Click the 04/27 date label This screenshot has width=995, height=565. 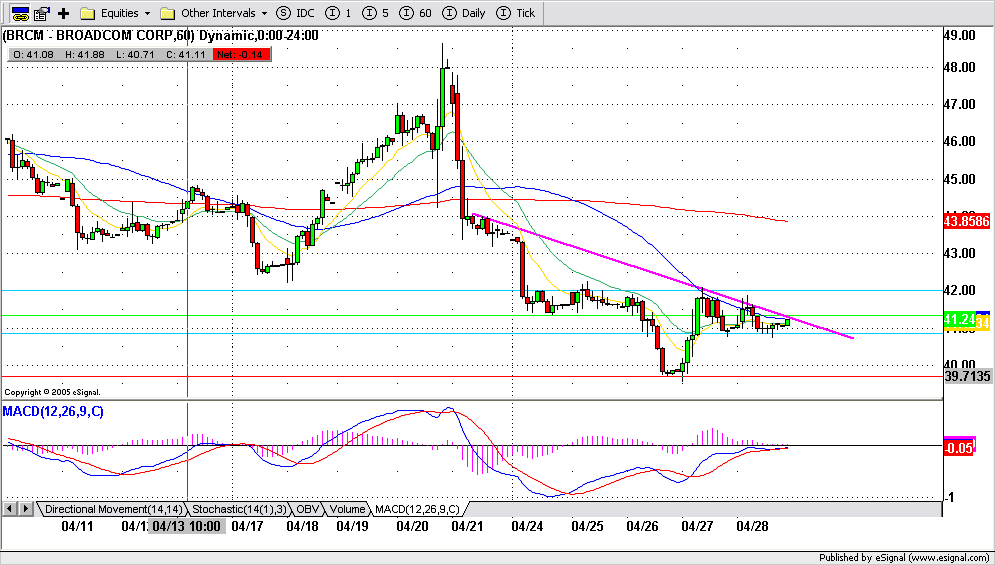click(696, 526)
